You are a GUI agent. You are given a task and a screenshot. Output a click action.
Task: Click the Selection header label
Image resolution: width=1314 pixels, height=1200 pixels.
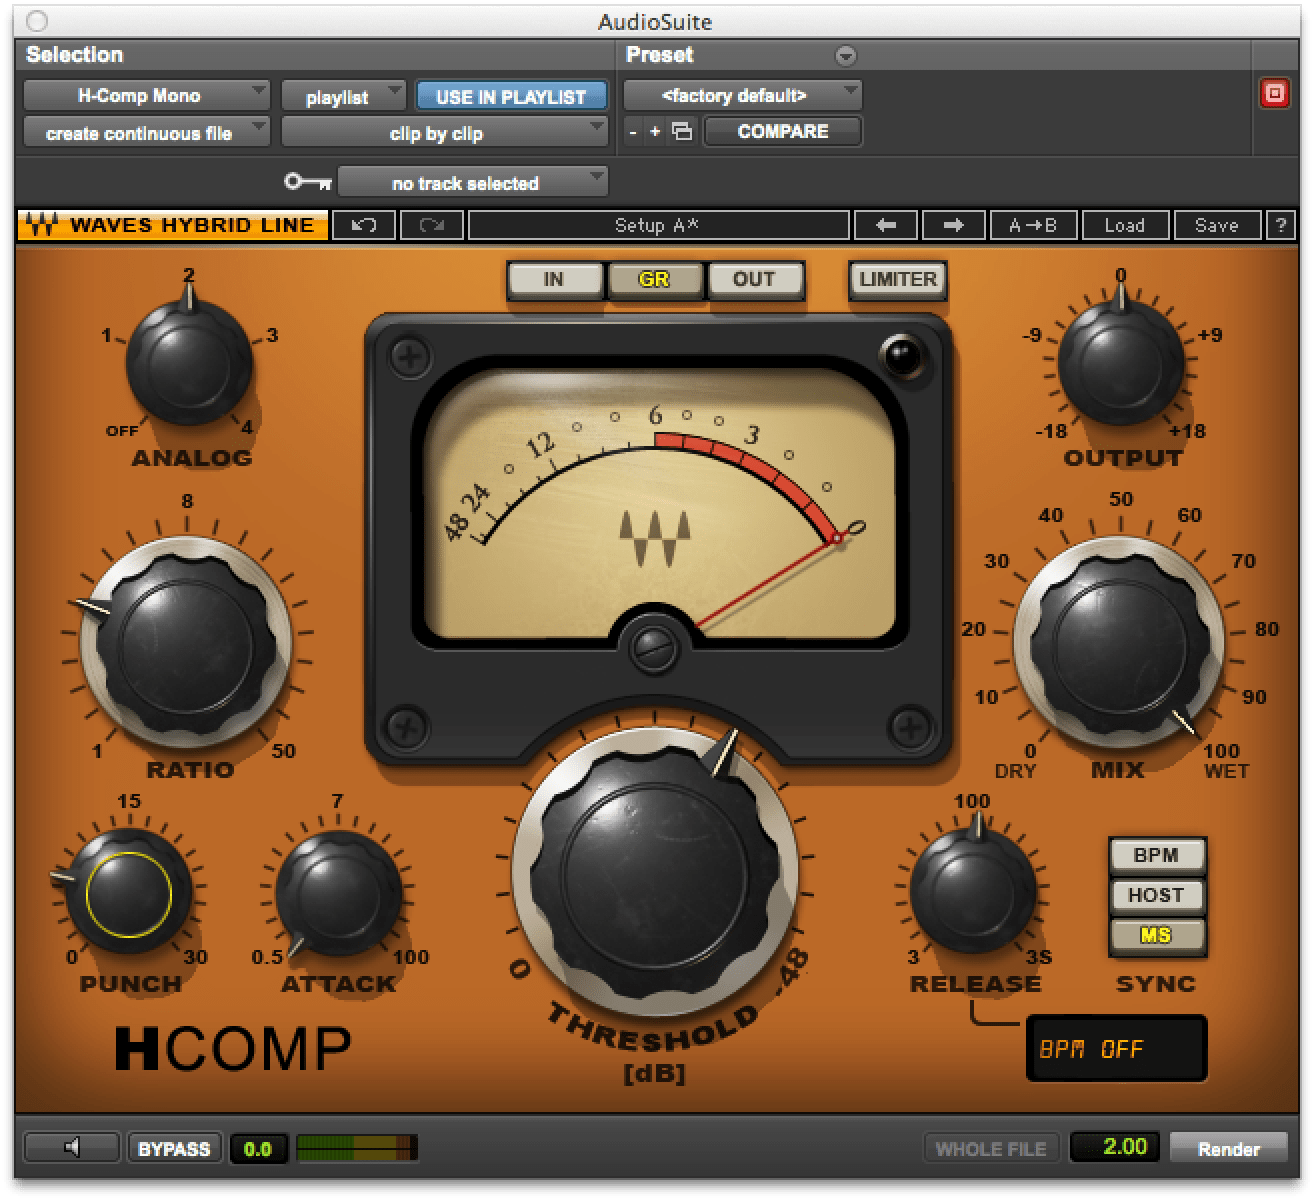click(74, 55)
